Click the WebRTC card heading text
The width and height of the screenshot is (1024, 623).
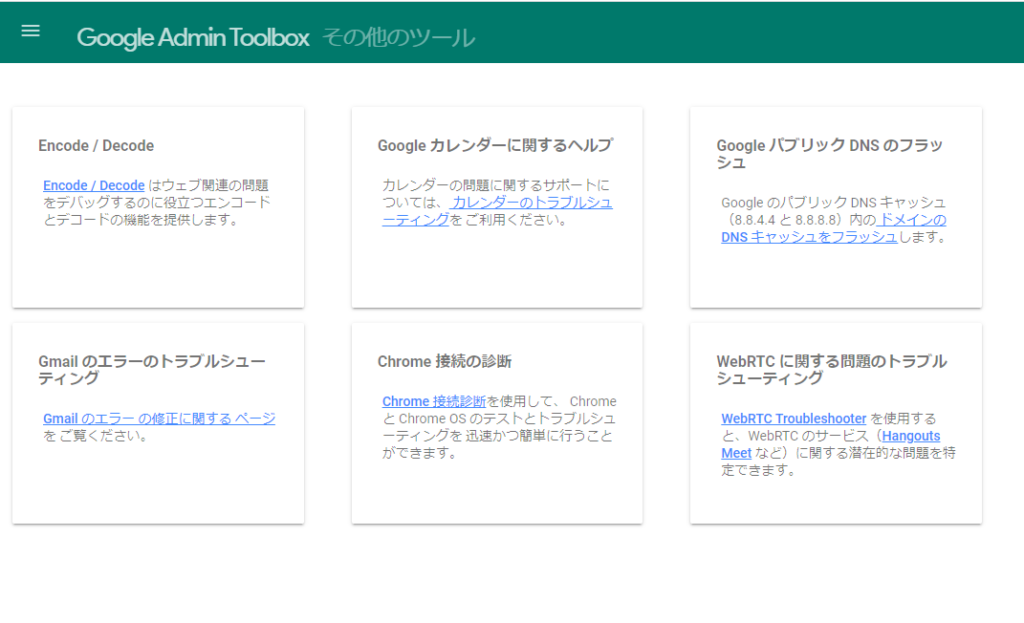(x=833, y=370)
